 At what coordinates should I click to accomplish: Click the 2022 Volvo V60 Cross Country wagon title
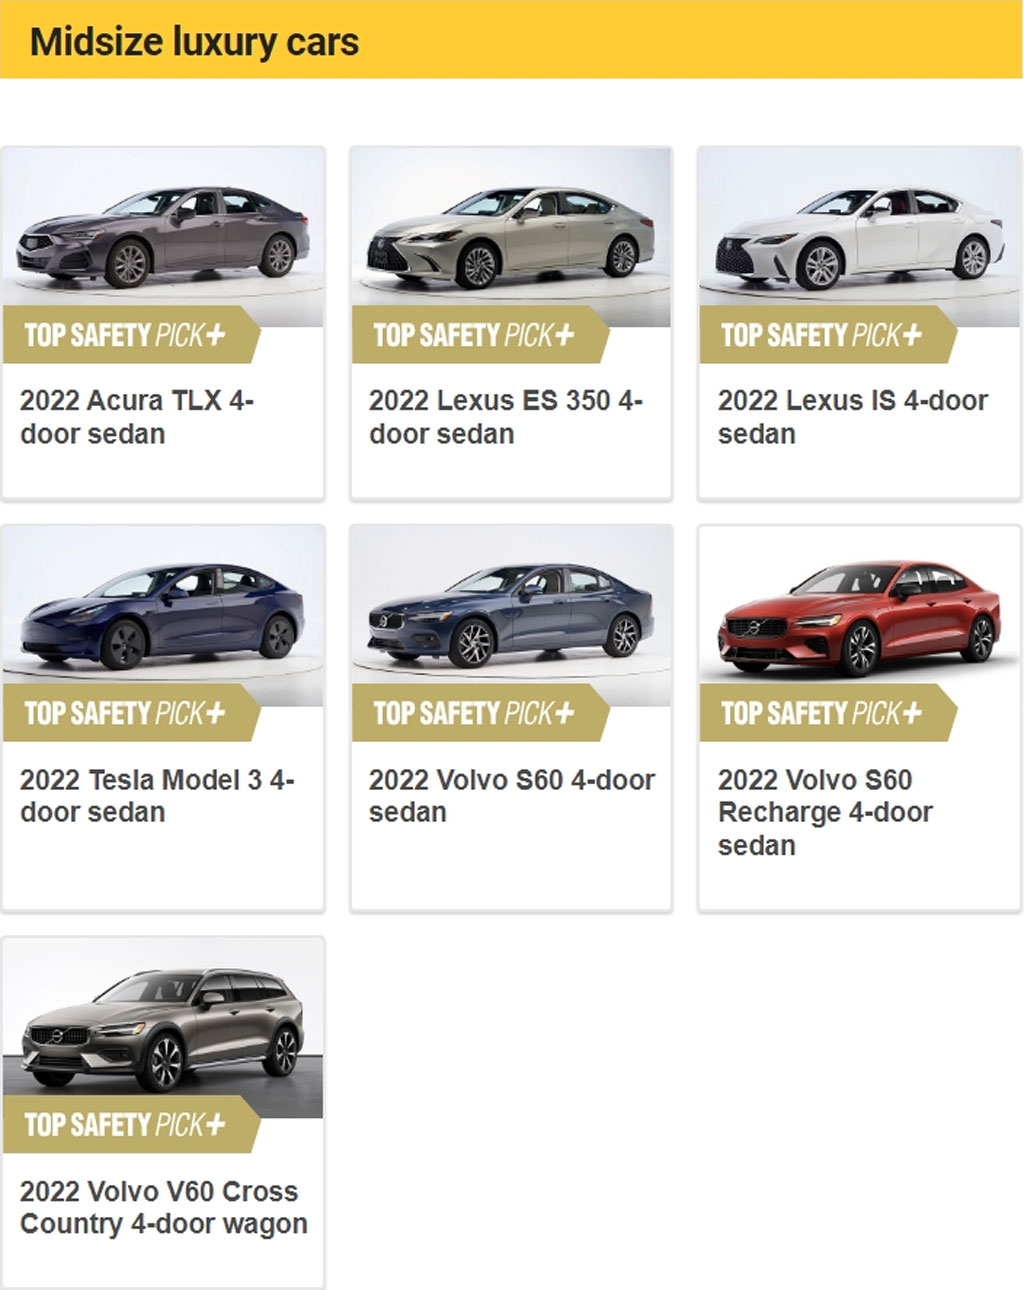164,1207
